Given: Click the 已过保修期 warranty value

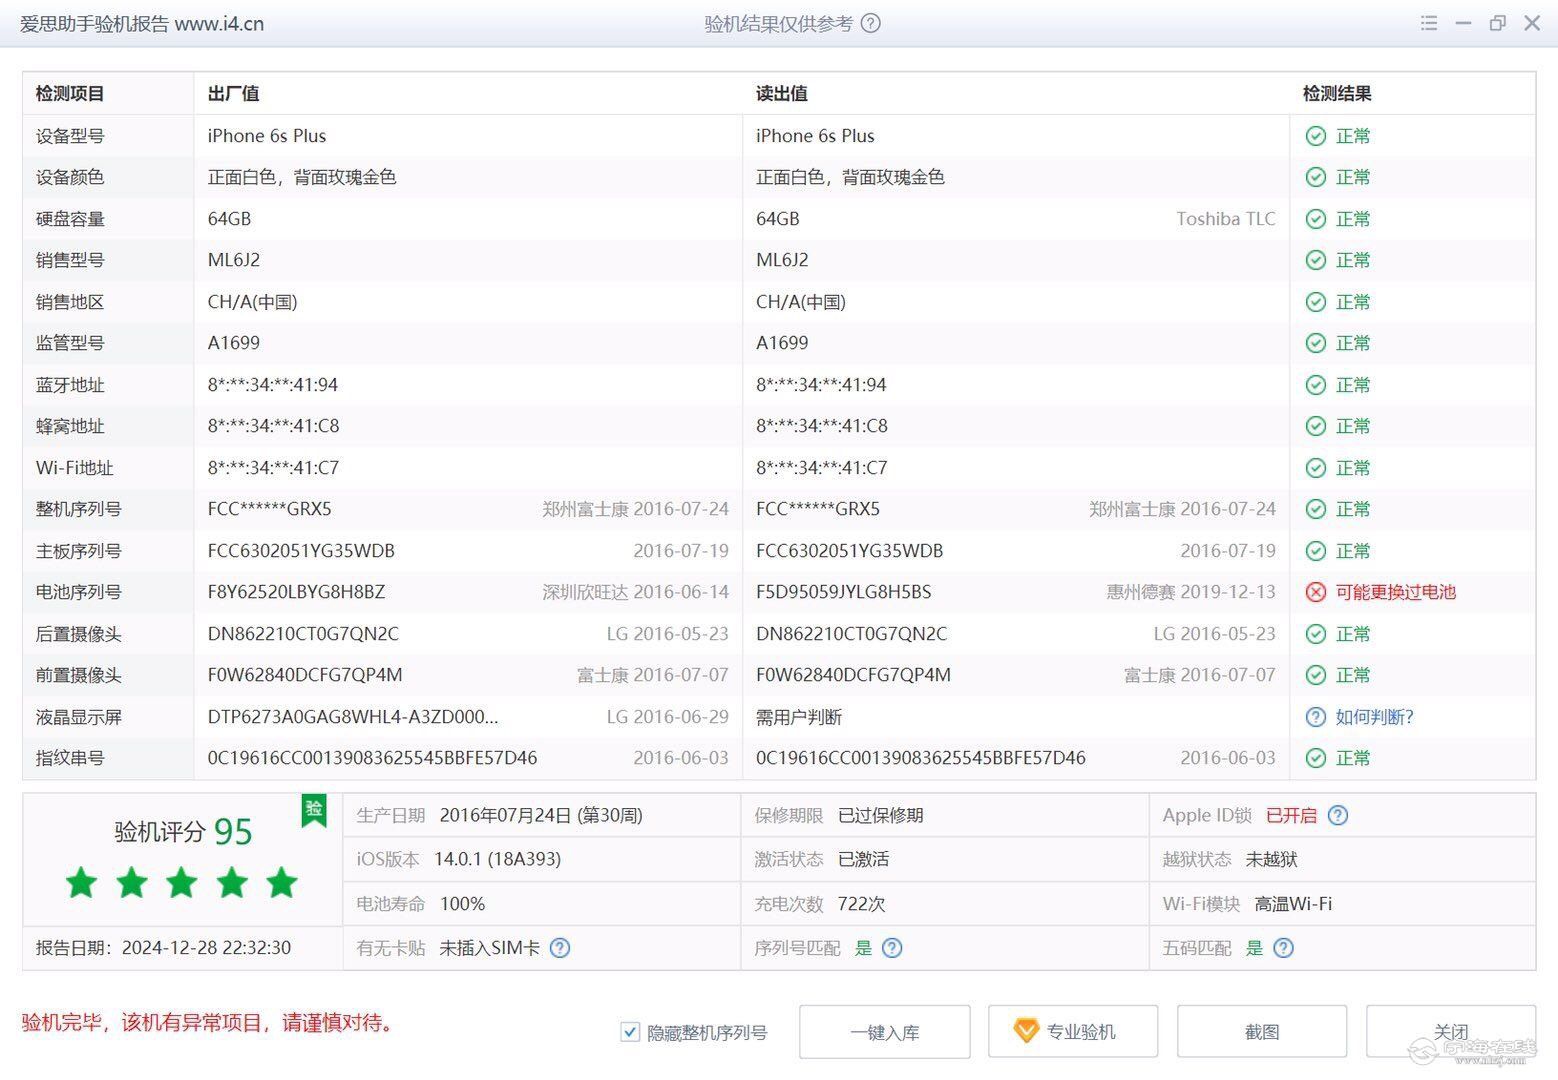Looking at the screenshot, I should pyautogui.click(x=881, y=815).
